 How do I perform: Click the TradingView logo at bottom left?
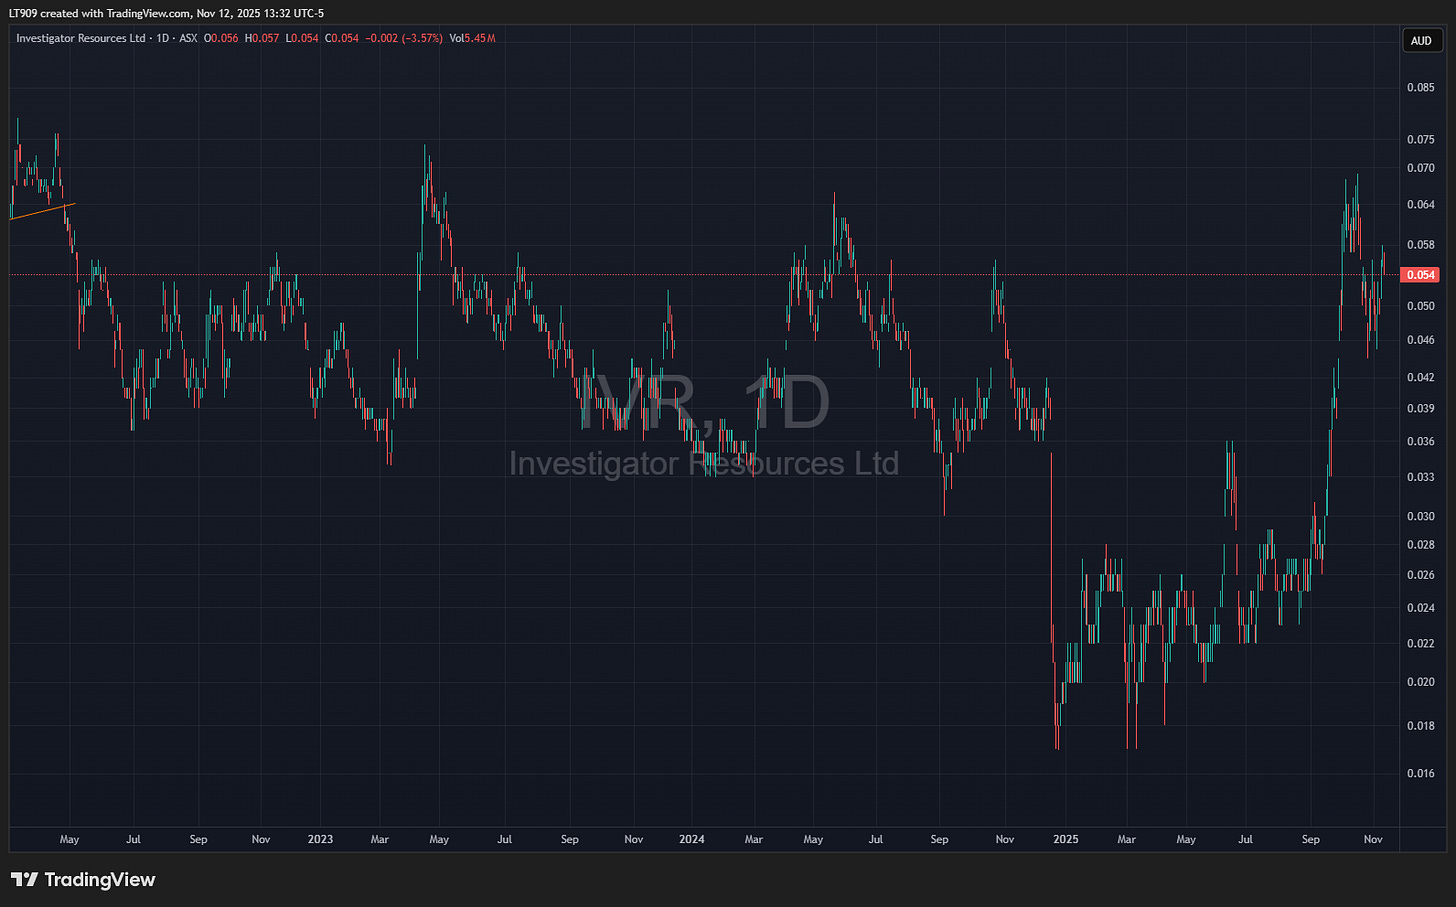84,880
